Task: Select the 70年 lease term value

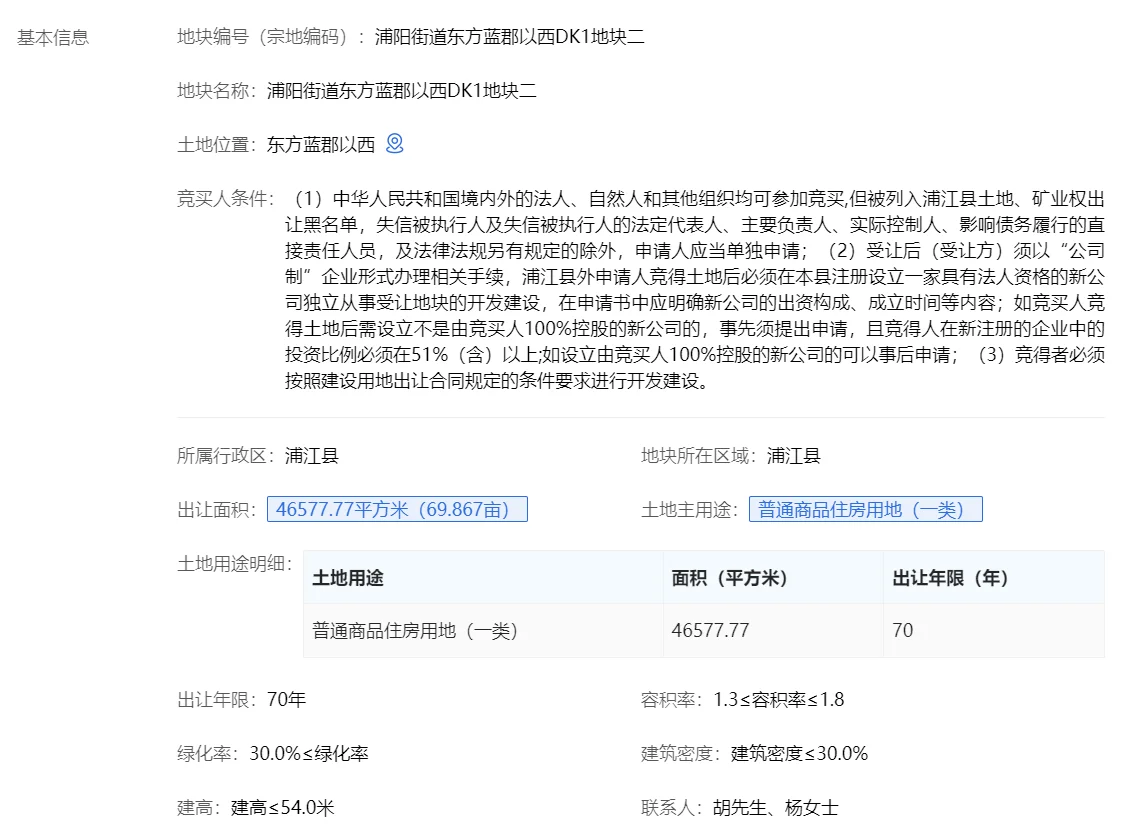Action: pos(286,700)
